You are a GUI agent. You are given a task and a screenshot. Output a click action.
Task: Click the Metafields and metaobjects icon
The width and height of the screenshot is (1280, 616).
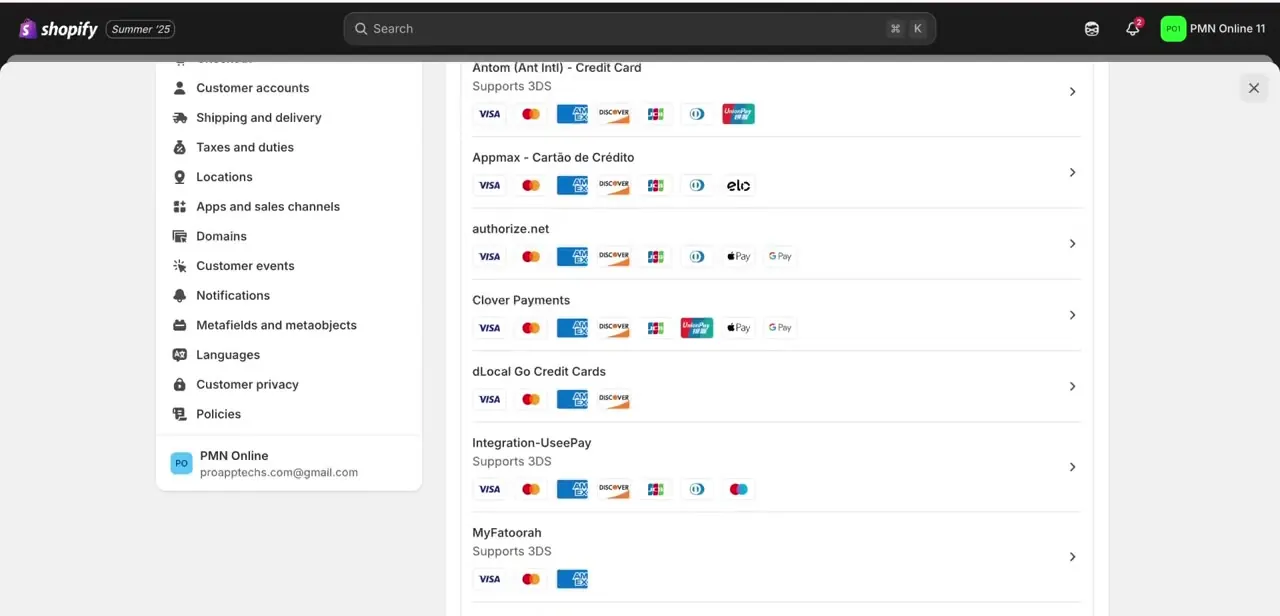[x=180, y=325]
